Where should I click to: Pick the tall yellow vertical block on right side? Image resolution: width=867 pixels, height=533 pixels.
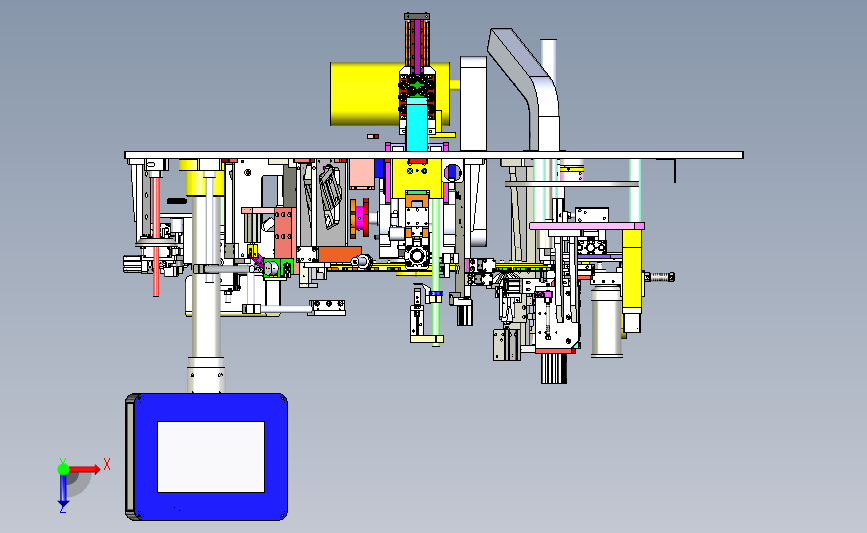pyautogui.click(x=632, y=268)
